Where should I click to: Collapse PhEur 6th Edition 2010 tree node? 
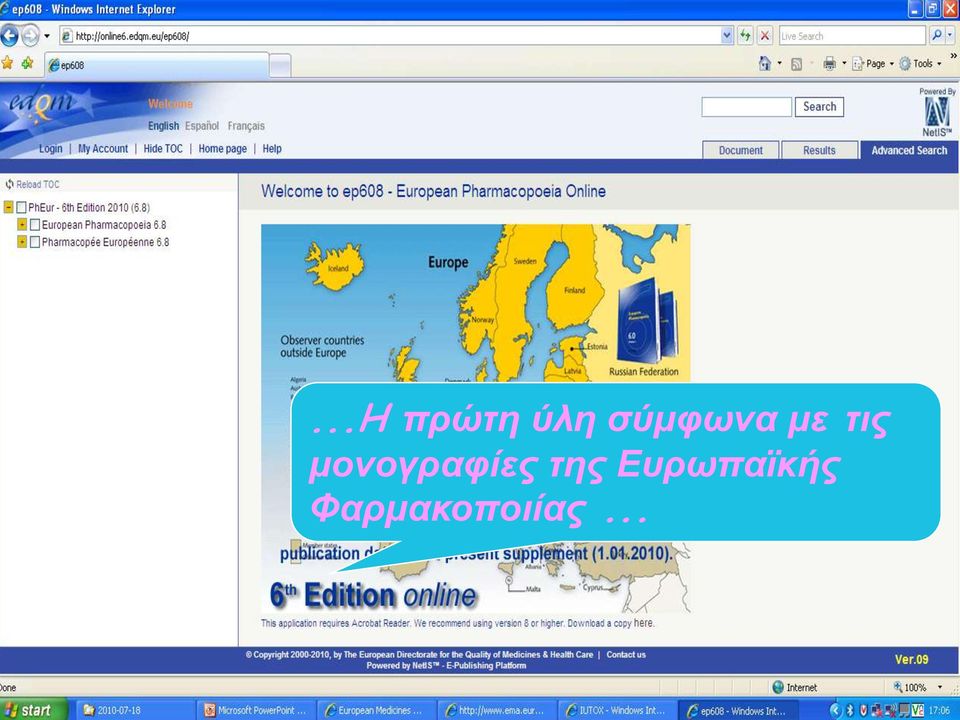coord(9,207)
